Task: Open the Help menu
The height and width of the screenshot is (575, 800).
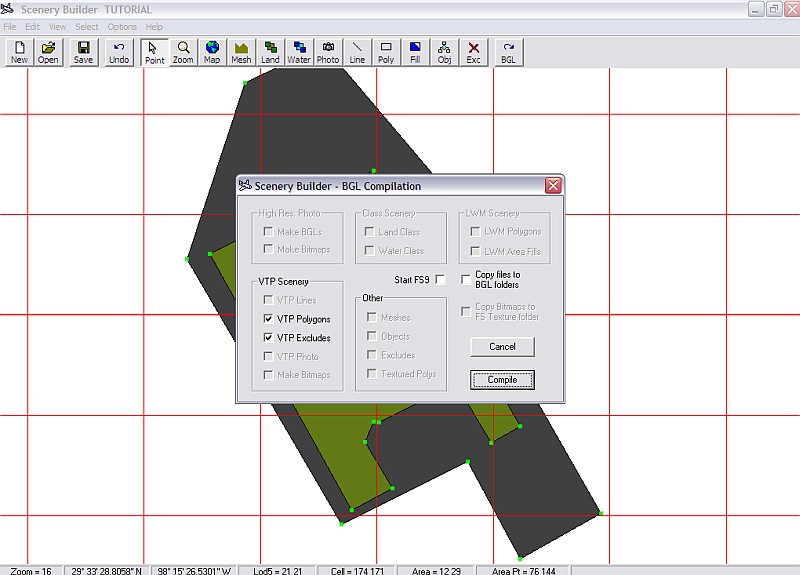Action: tap(154, 27)
